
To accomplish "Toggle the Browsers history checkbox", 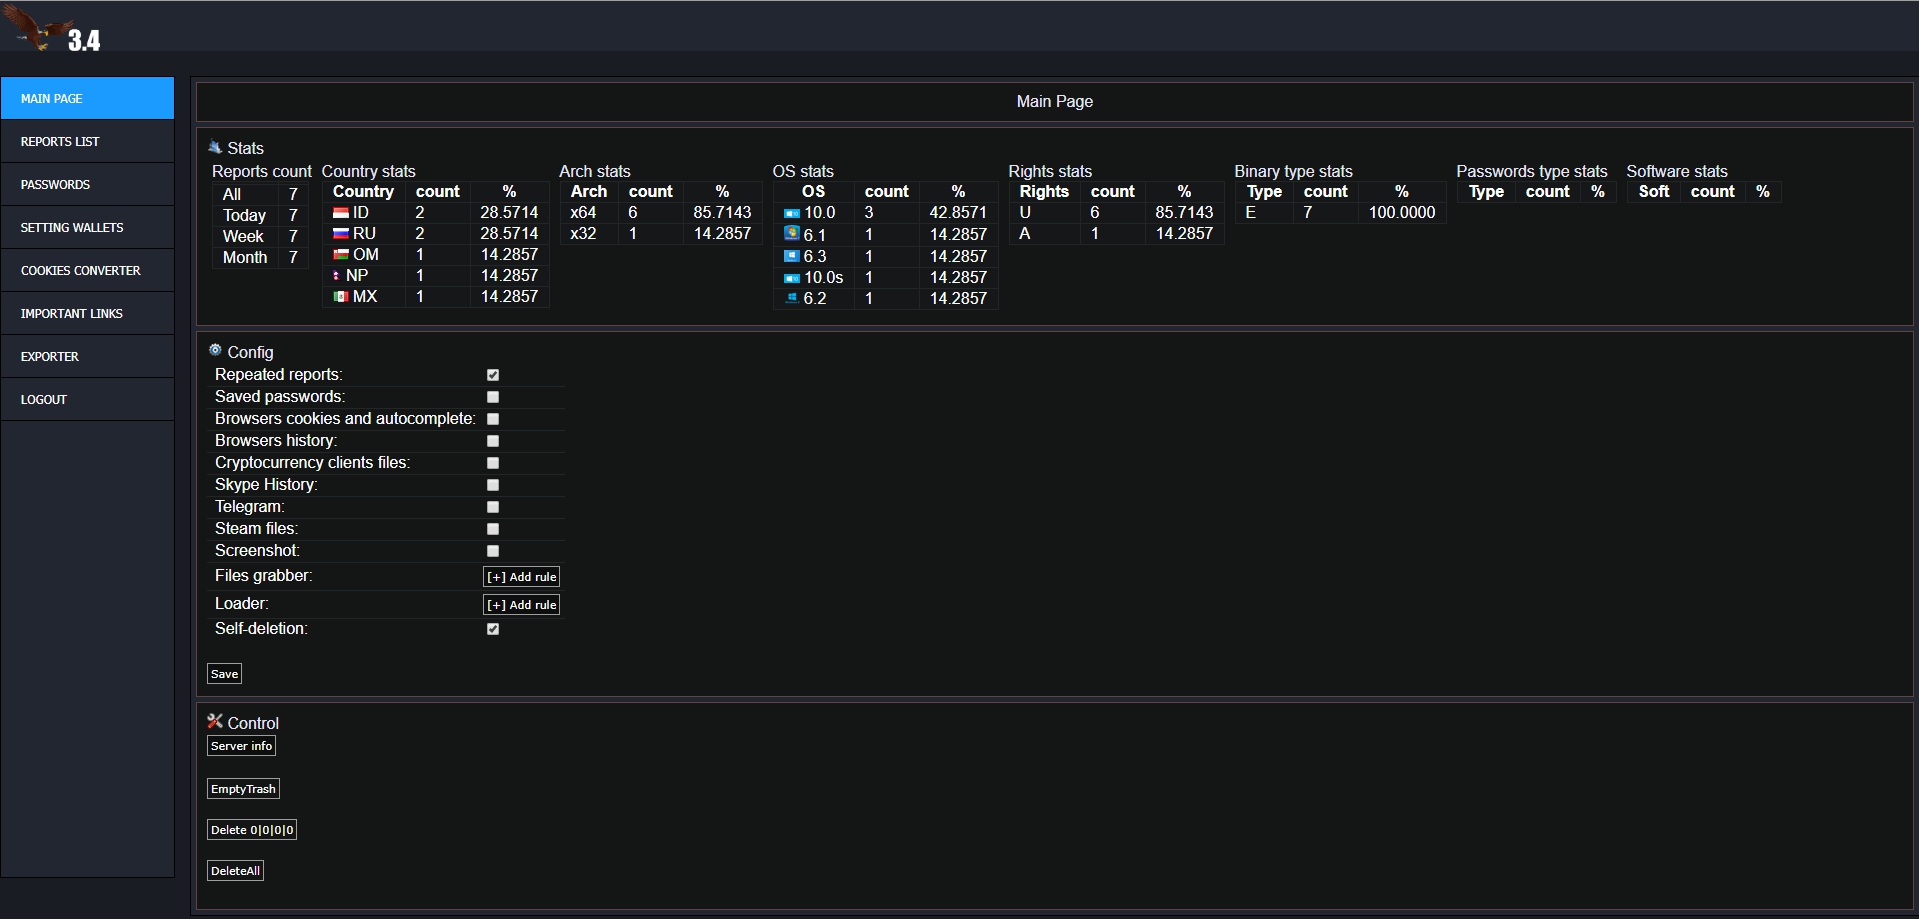I will 493,441.
